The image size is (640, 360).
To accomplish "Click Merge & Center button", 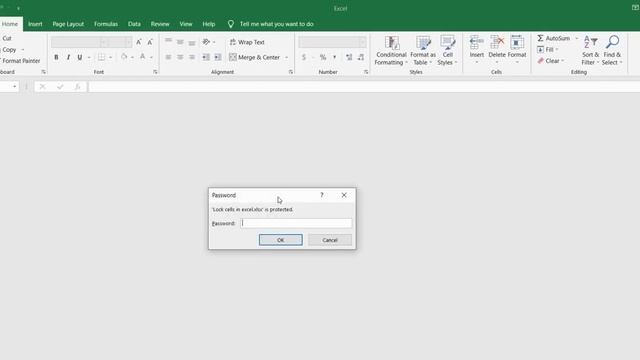I will click(x=255, y=57).
